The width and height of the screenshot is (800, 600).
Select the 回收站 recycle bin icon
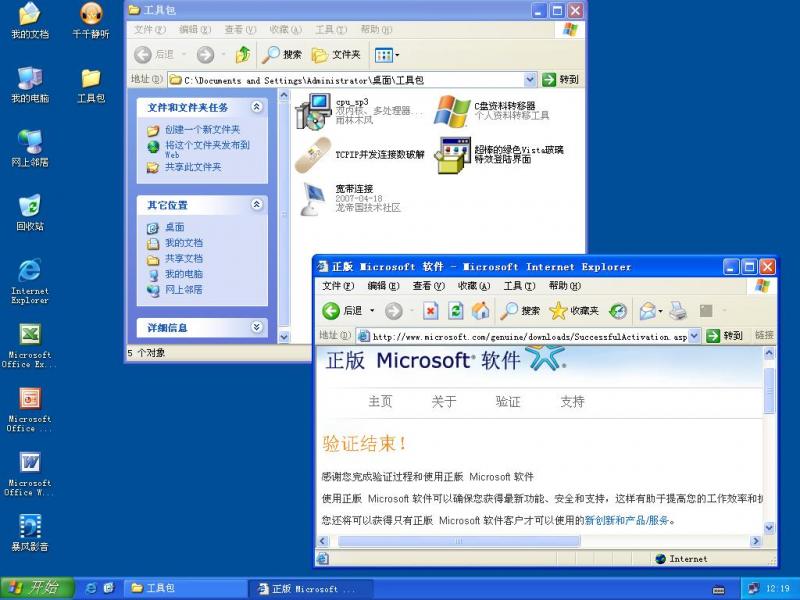tap(30, 212)
